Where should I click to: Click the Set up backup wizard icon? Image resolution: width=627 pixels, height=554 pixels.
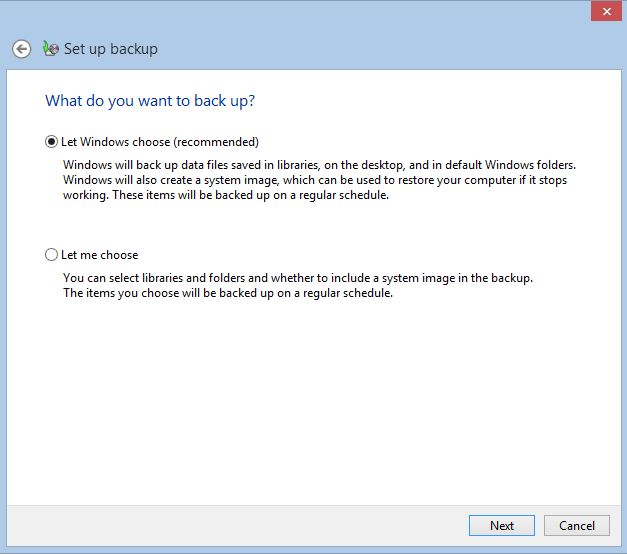click(51, 48)
